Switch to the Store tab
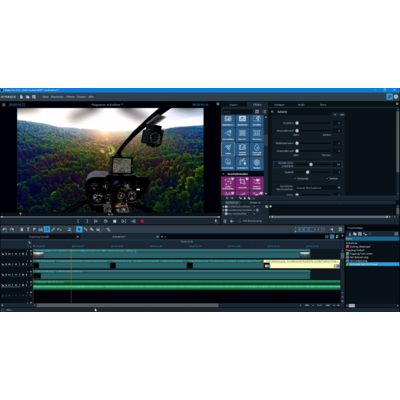The width and height of the screenshot is (400, 400). 323,105
